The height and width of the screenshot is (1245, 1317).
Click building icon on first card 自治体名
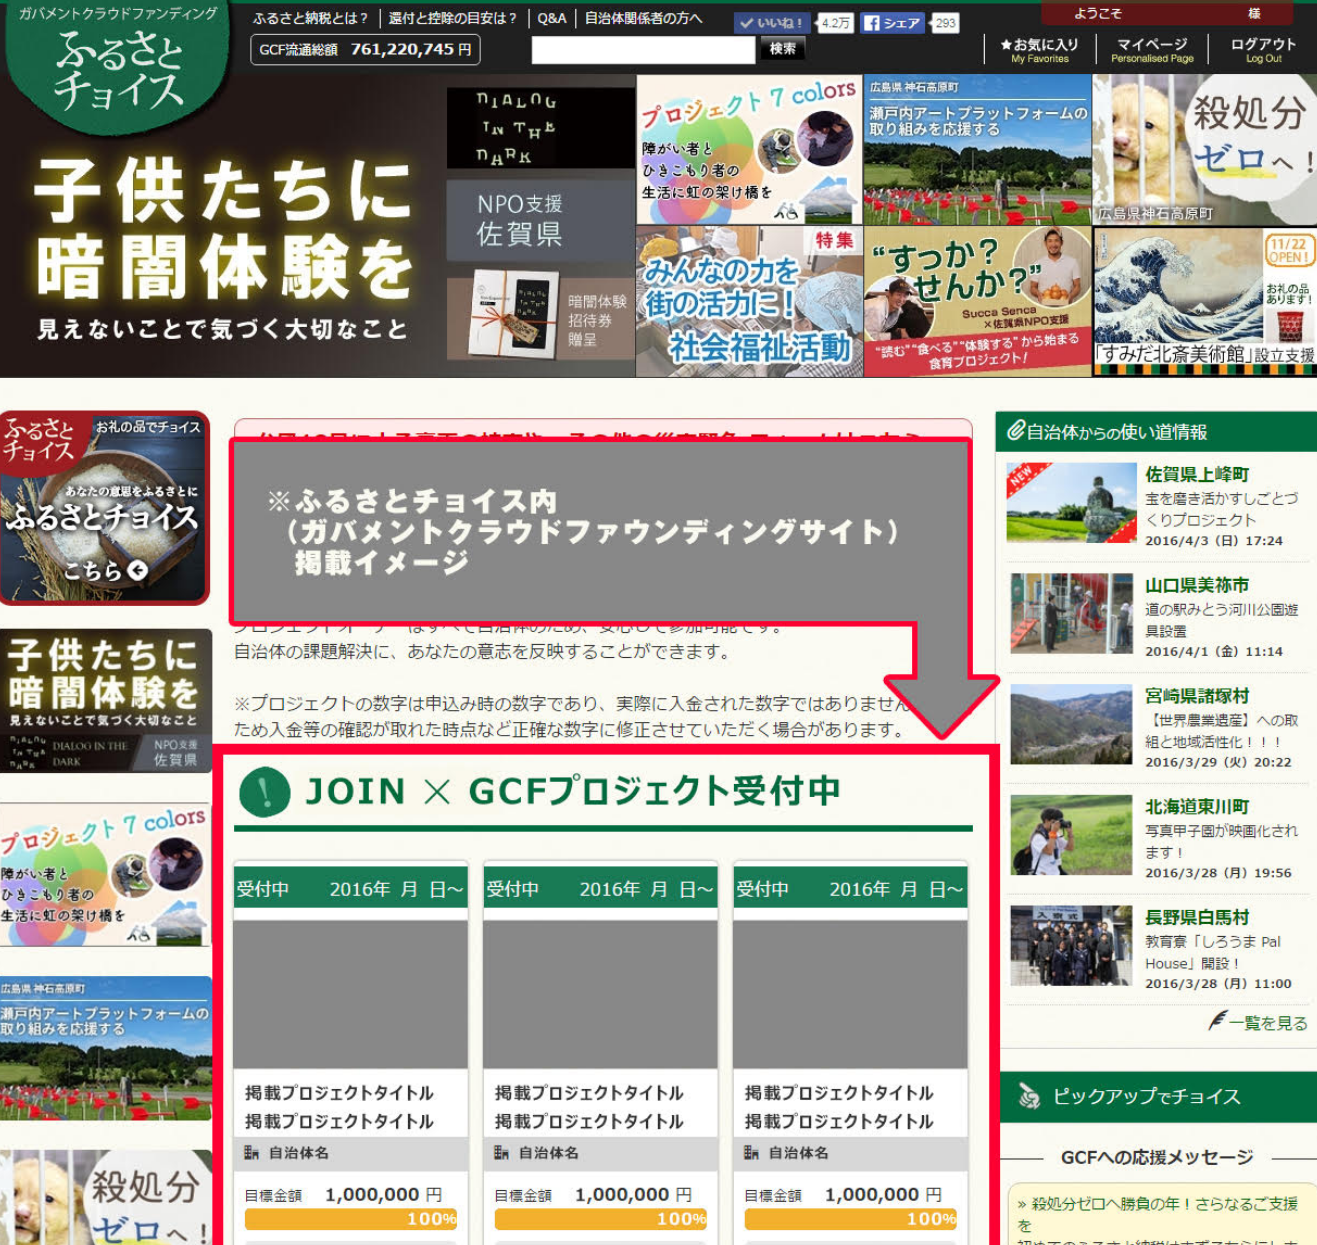[x=251, y=1153]
